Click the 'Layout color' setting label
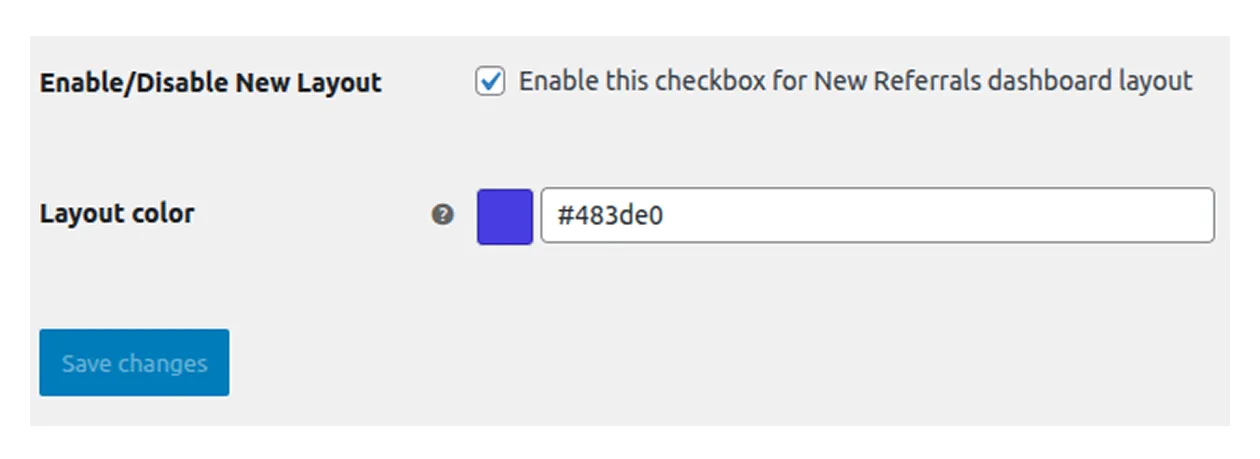The image size is (1260, 459). click(117, 213)
